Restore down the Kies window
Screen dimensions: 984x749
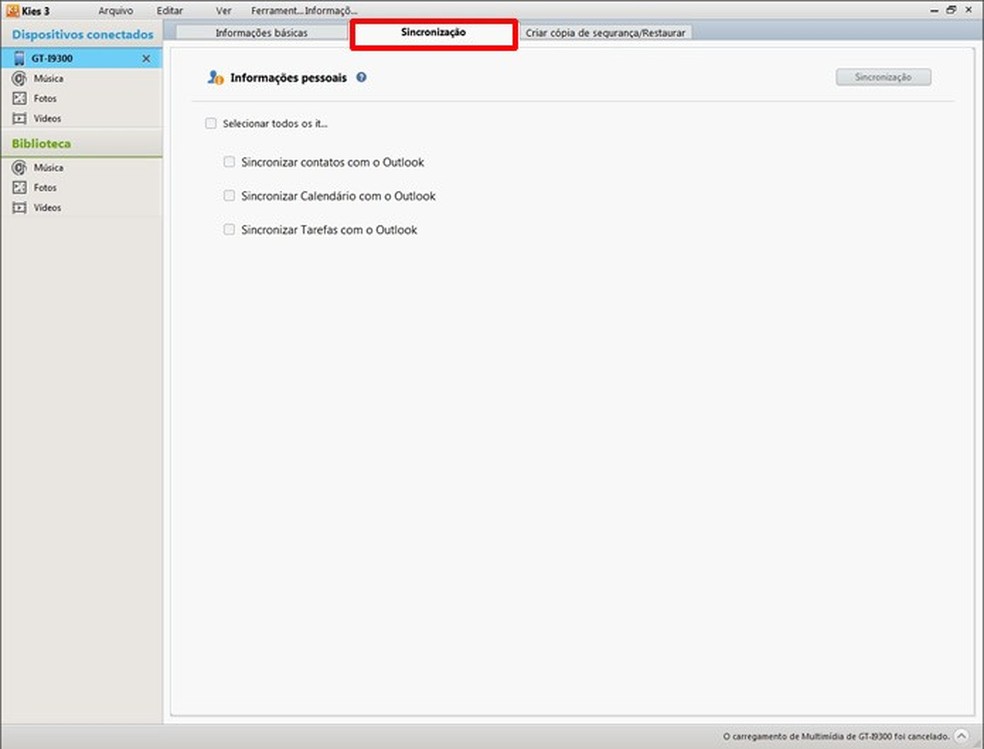pyautogui.click(x=951, y=9)
